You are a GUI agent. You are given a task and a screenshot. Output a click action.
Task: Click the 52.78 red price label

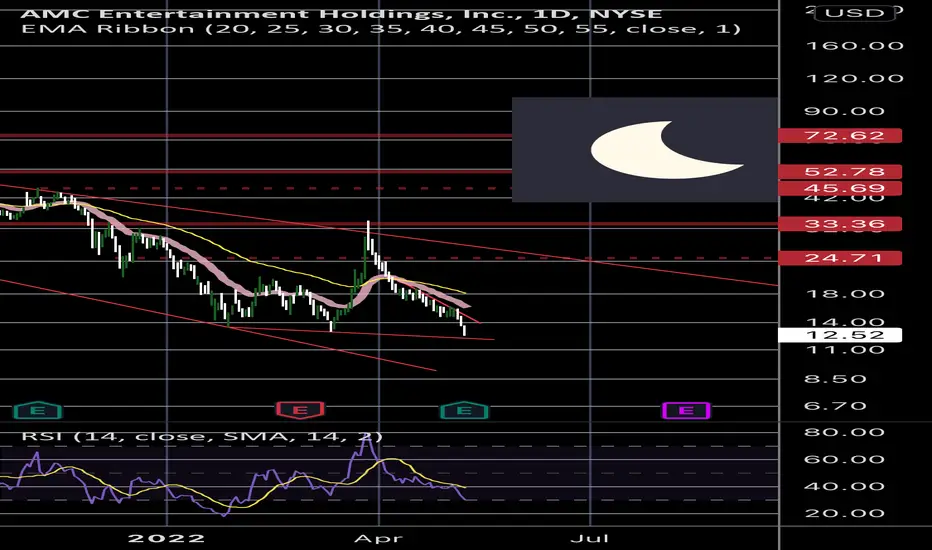(840, 172)
